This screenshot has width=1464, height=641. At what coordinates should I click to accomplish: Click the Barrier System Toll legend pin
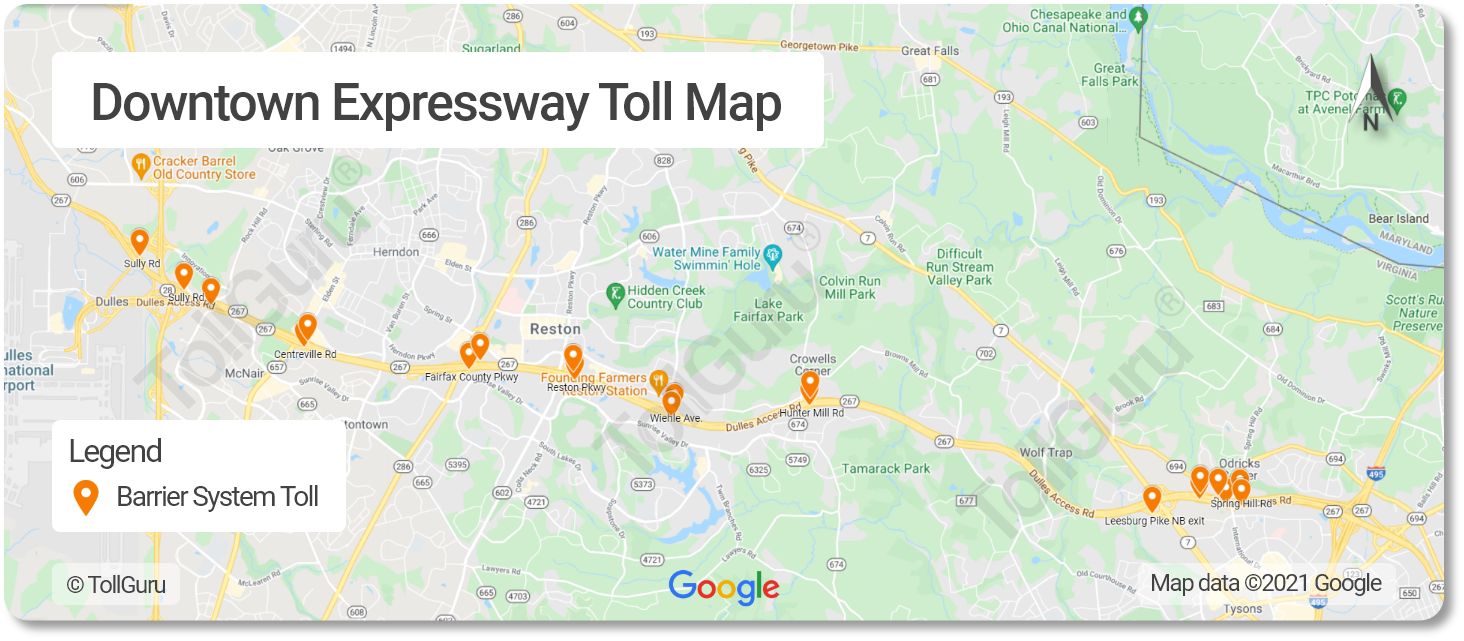(86, 497)
